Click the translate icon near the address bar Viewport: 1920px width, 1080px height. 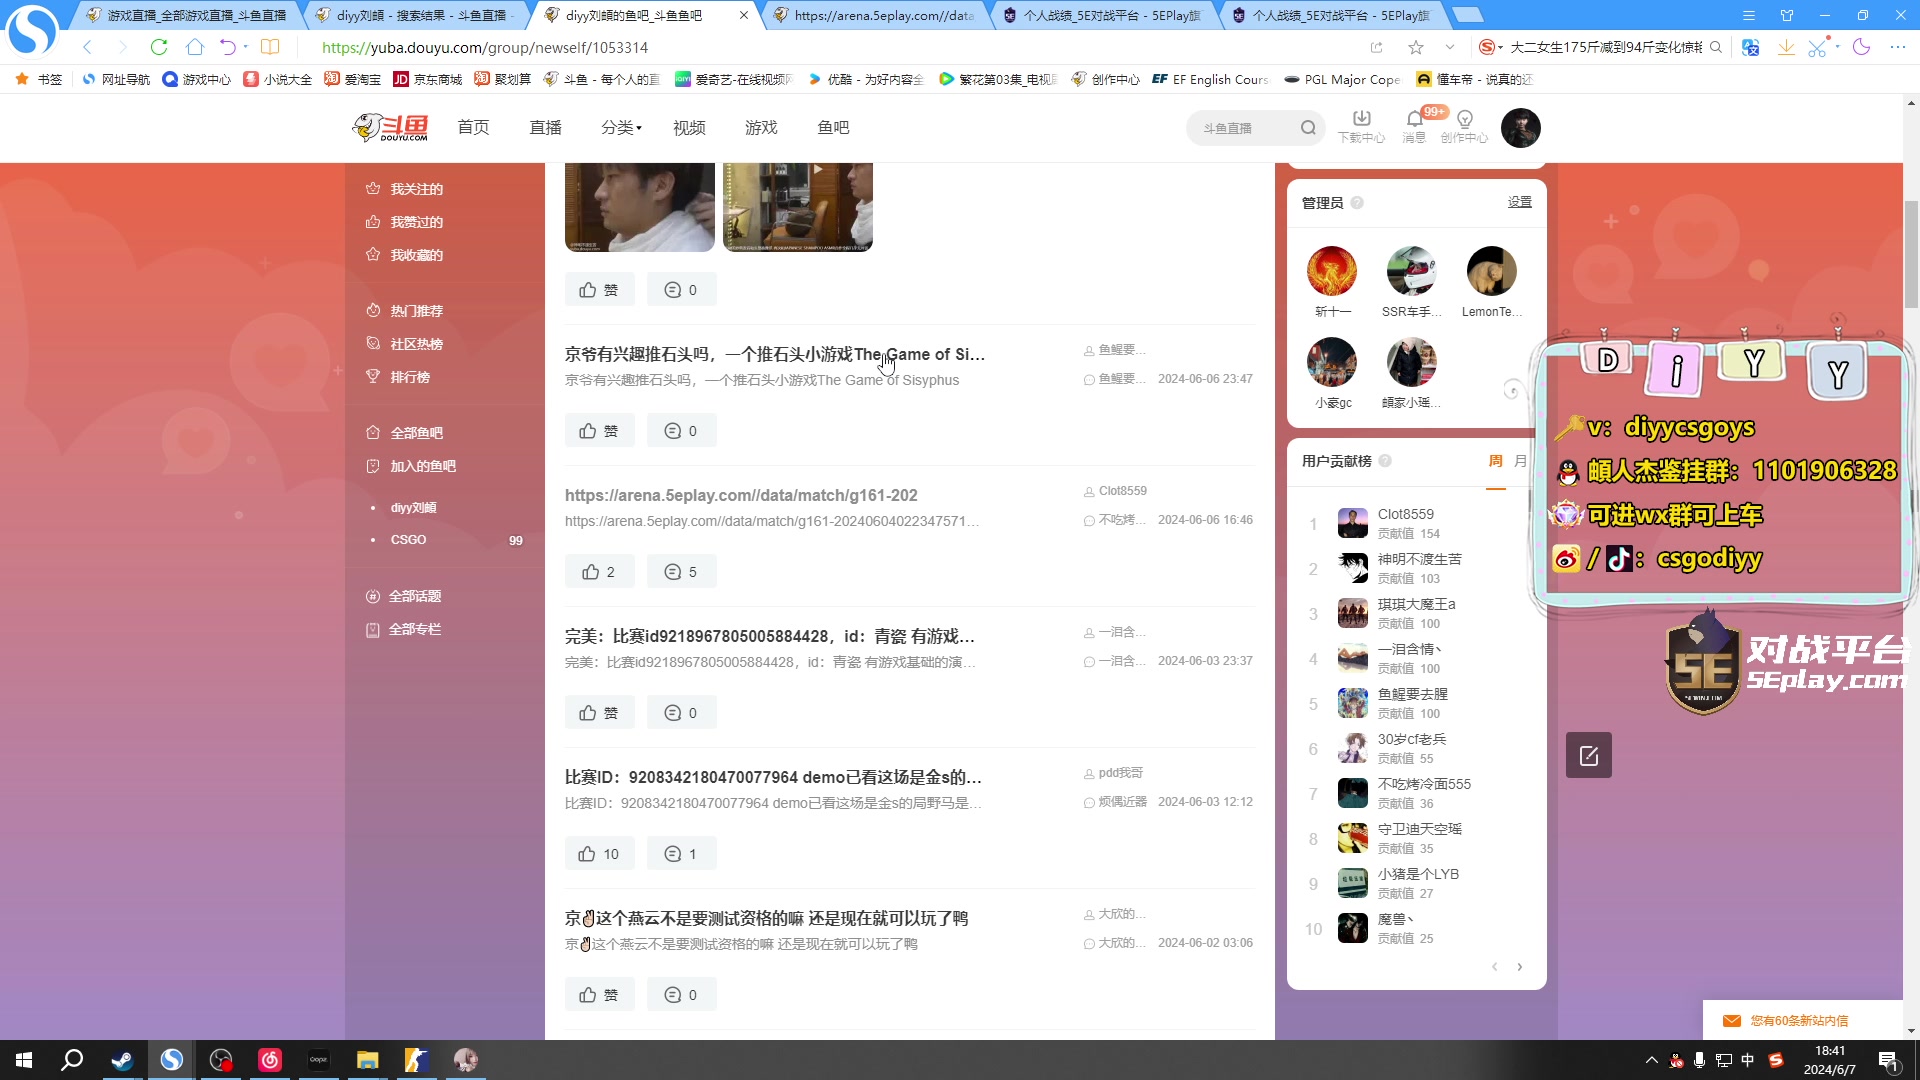click(x=1750, y=47)
